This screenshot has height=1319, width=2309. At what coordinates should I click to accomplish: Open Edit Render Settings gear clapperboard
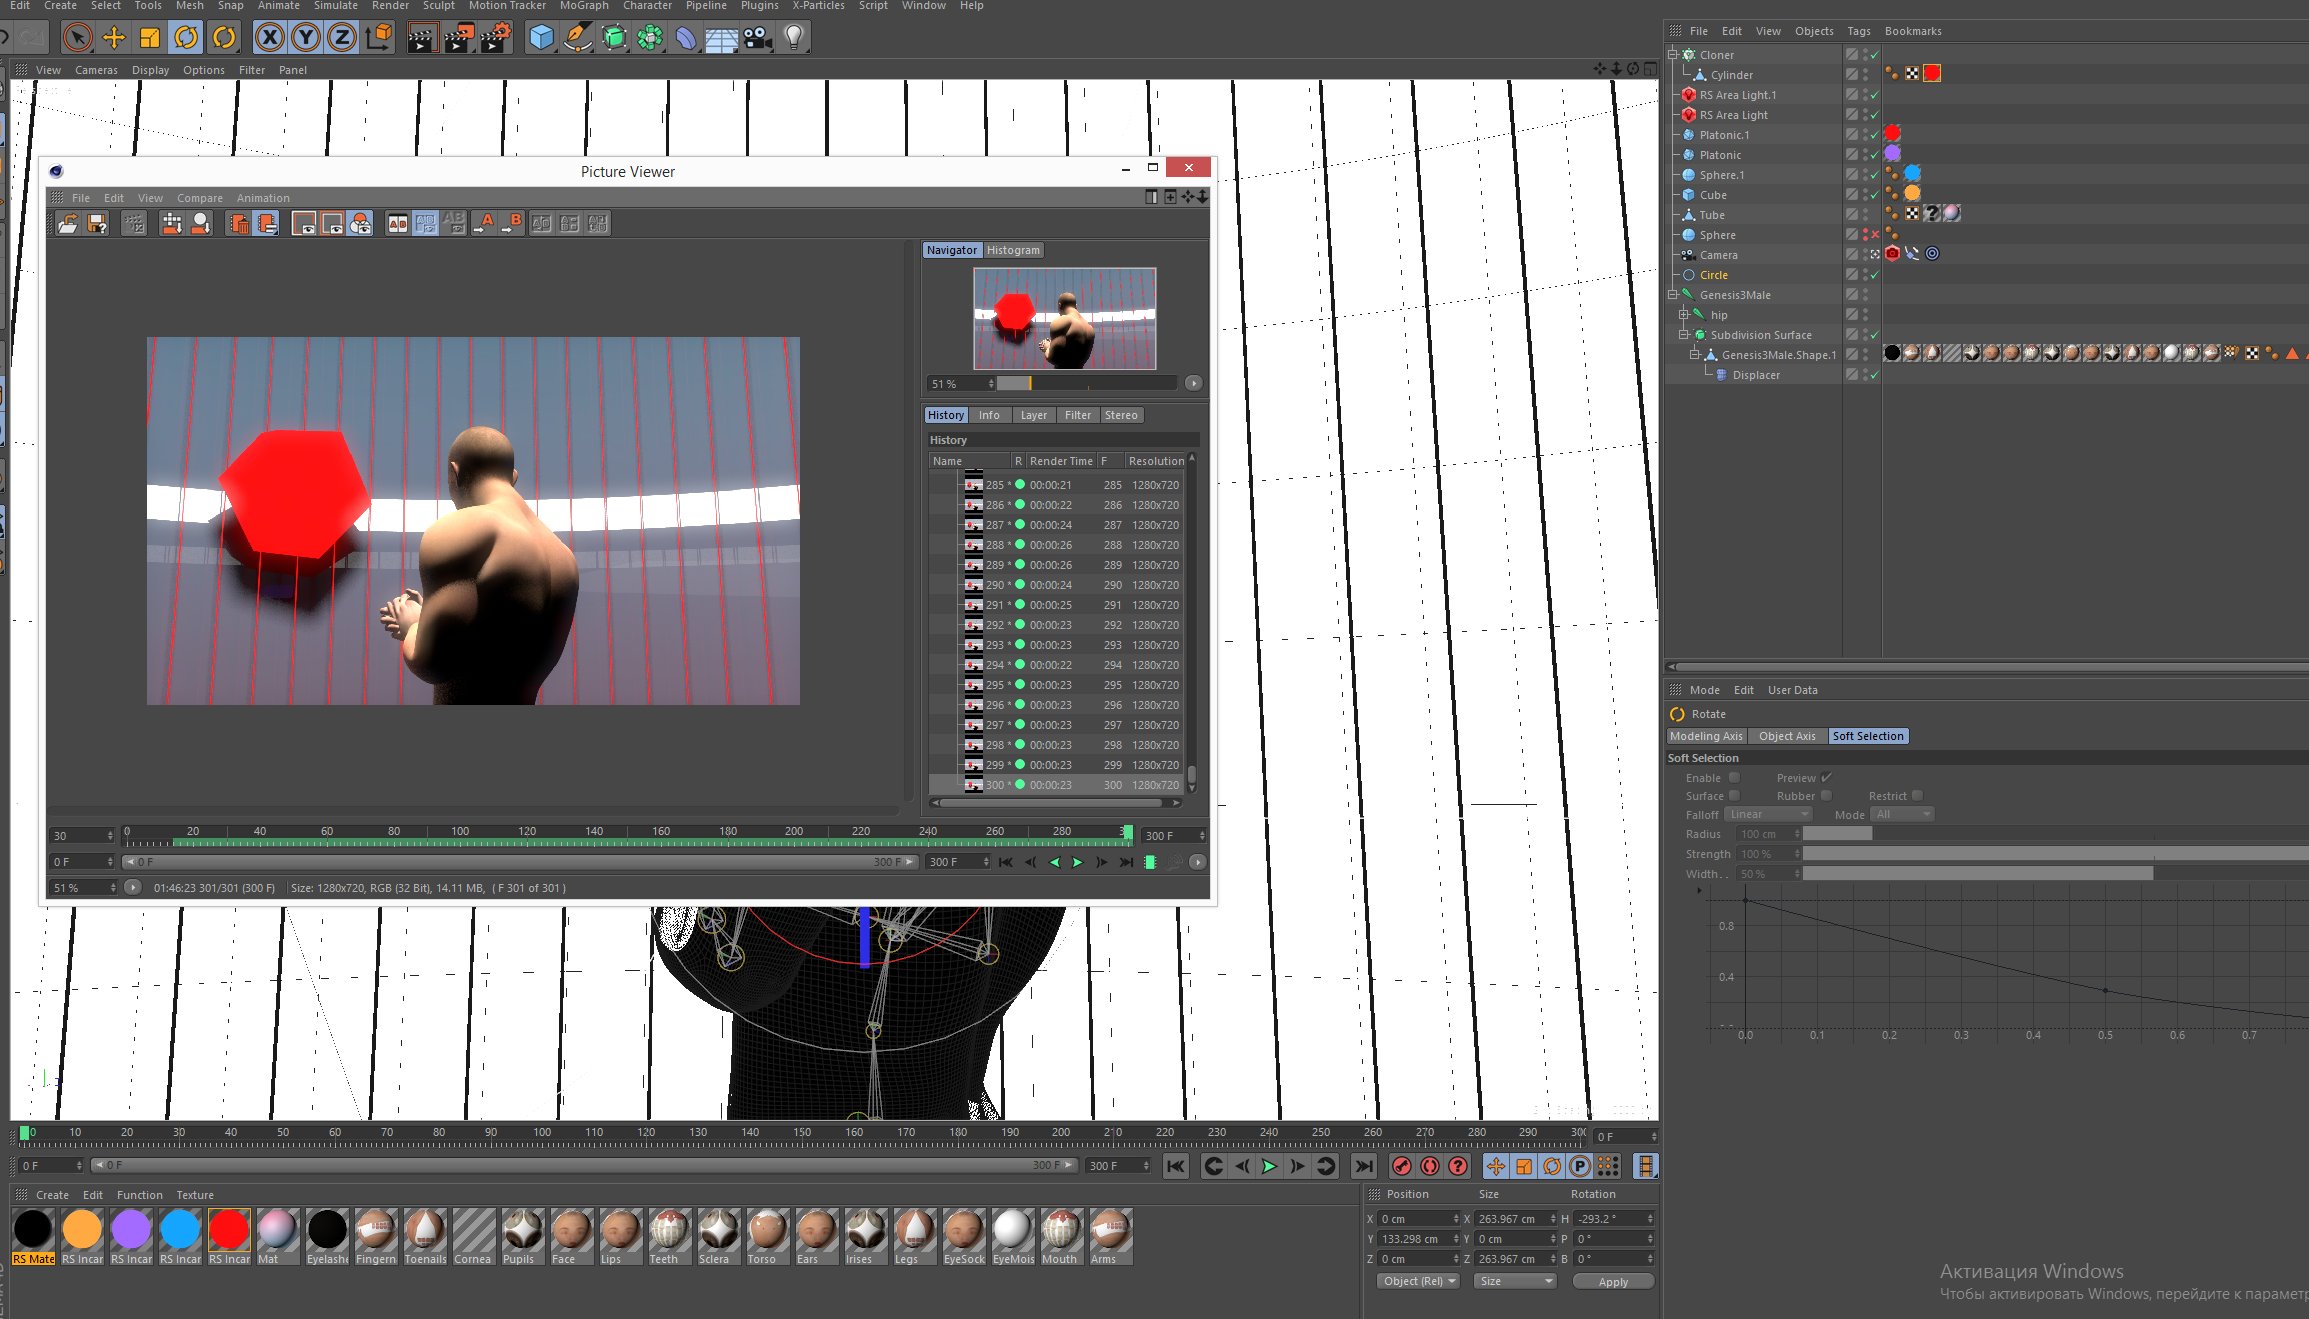496,38
